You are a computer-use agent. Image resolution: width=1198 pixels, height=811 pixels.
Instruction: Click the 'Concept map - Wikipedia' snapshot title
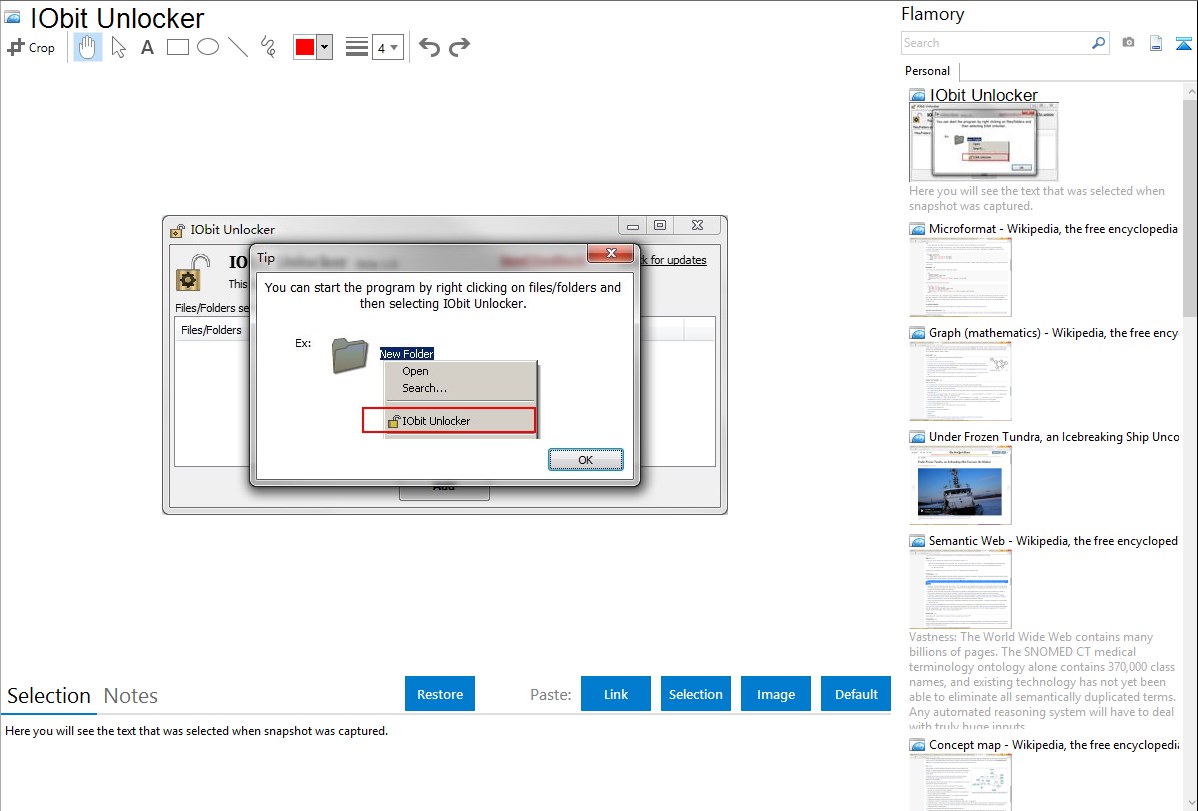tap(1054, 744)
